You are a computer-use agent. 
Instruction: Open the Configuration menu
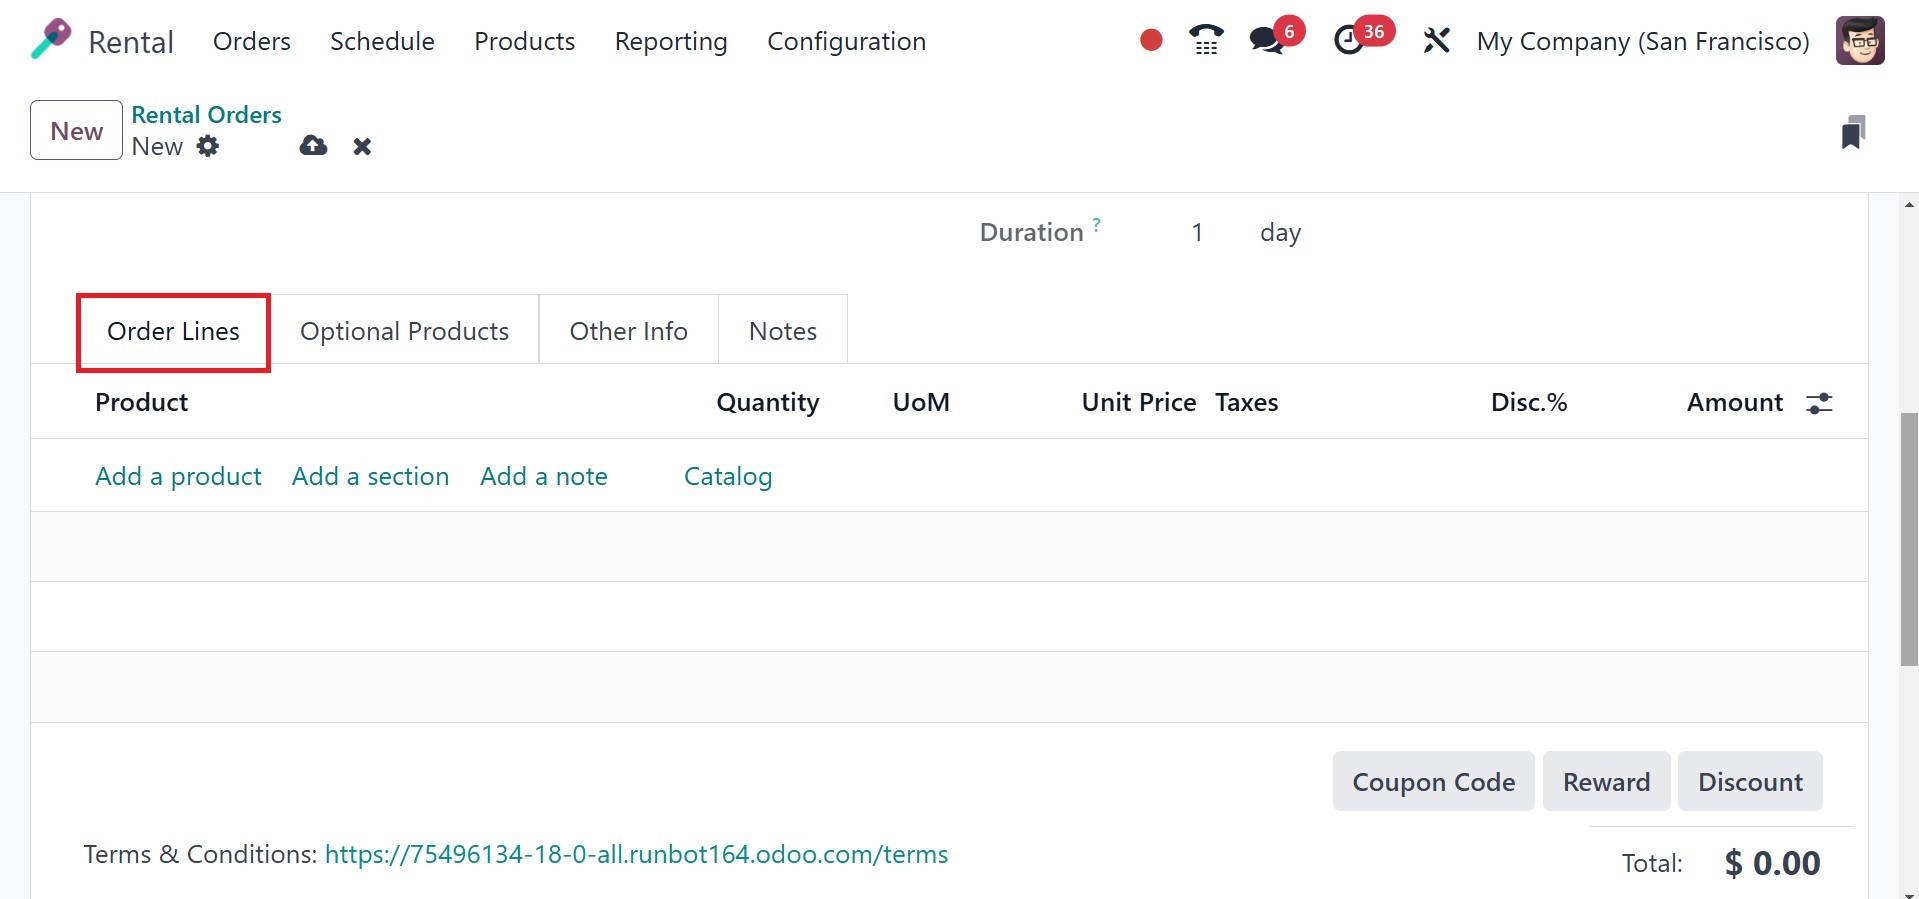click(846, 41)
